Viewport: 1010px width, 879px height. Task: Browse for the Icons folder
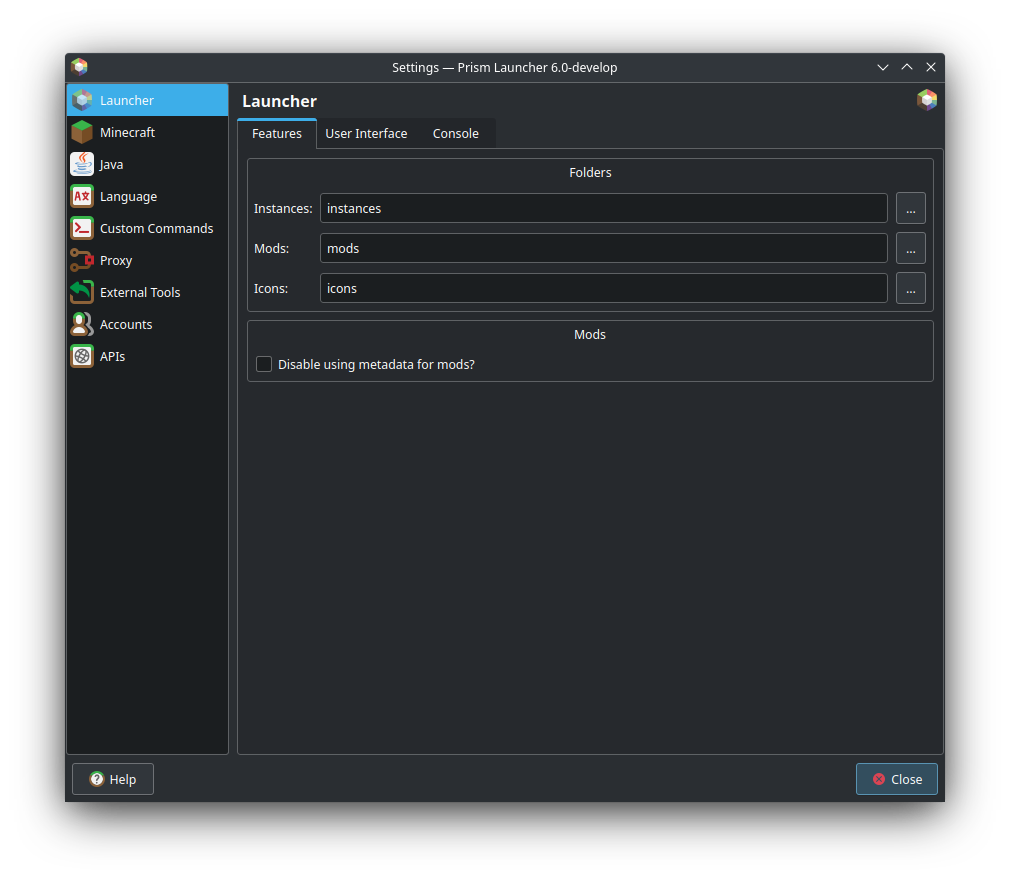pyautogui.click(x=911, y=288)
